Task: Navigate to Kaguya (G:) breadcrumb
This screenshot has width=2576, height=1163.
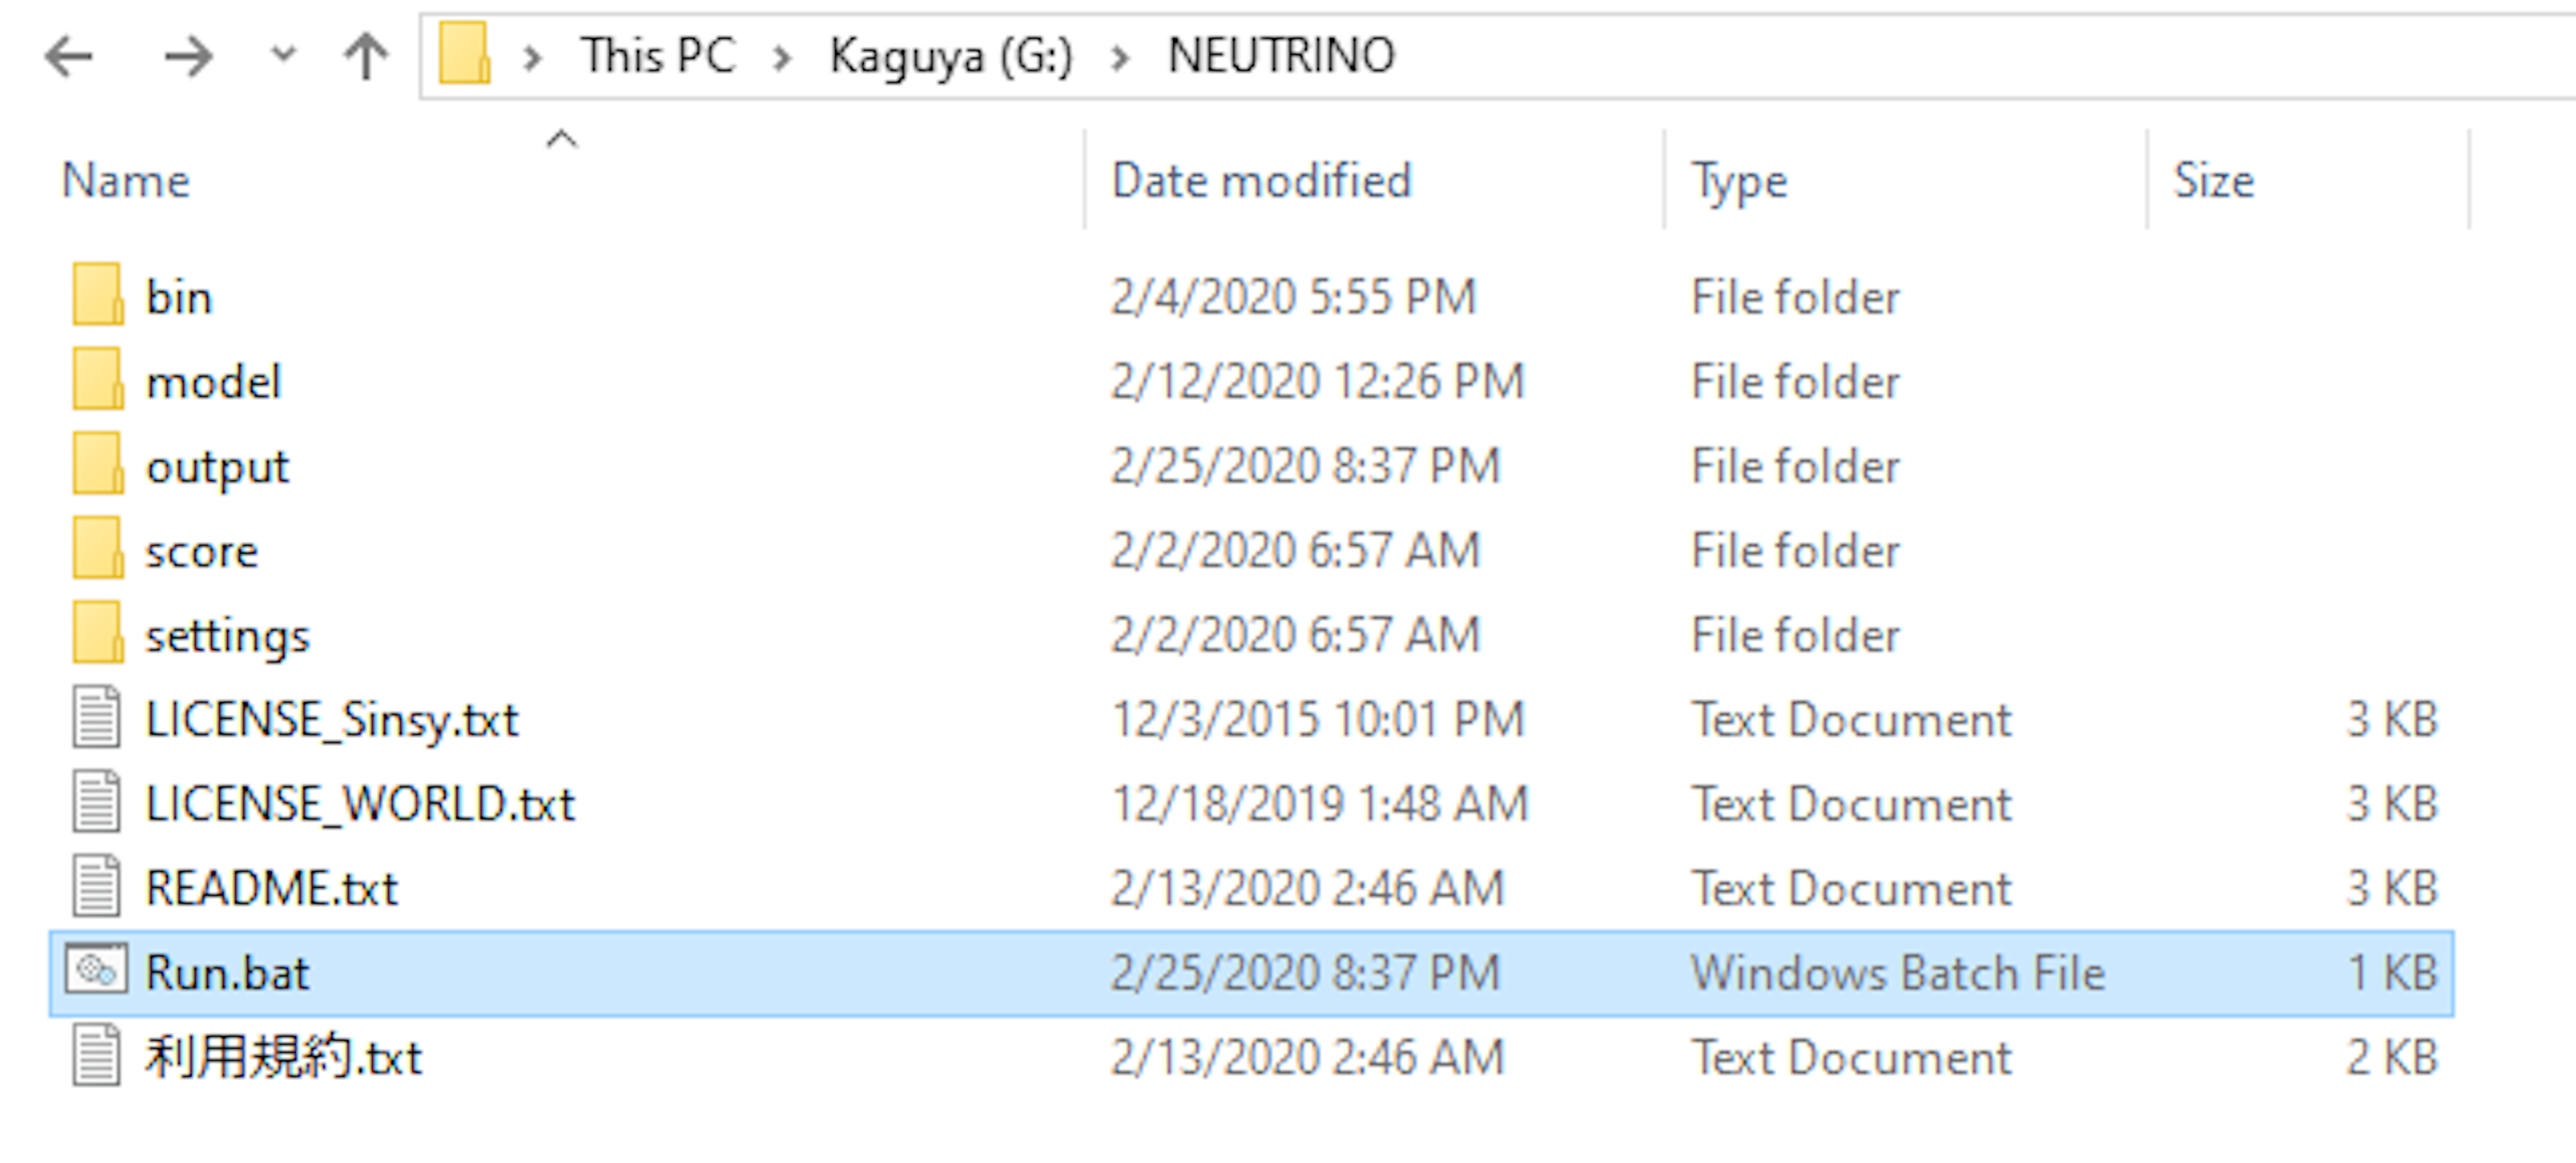Action: click(x=951, y=56)
